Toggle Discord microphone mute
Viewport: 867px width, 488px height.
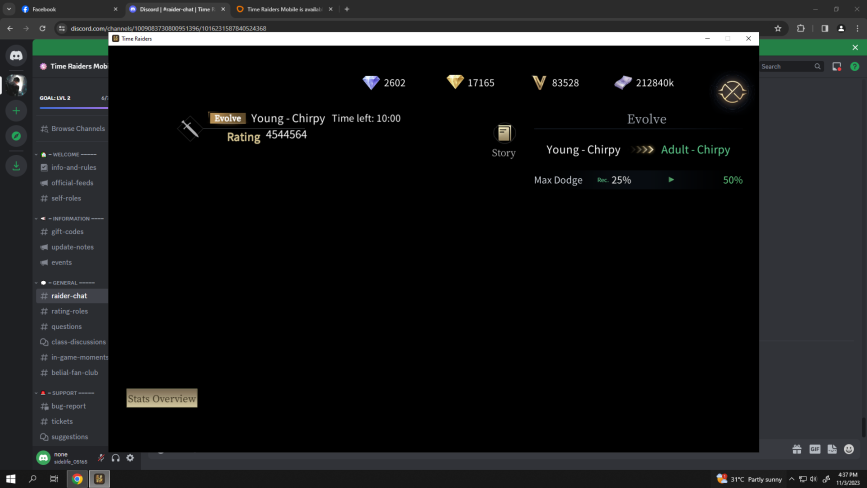click(x=101, y=458)
